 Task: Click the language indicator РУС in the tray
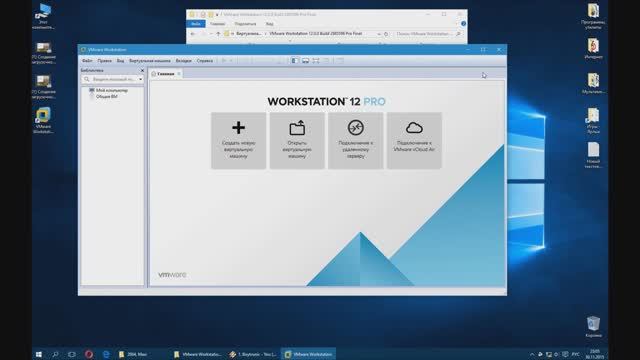(x=575, y=354)
